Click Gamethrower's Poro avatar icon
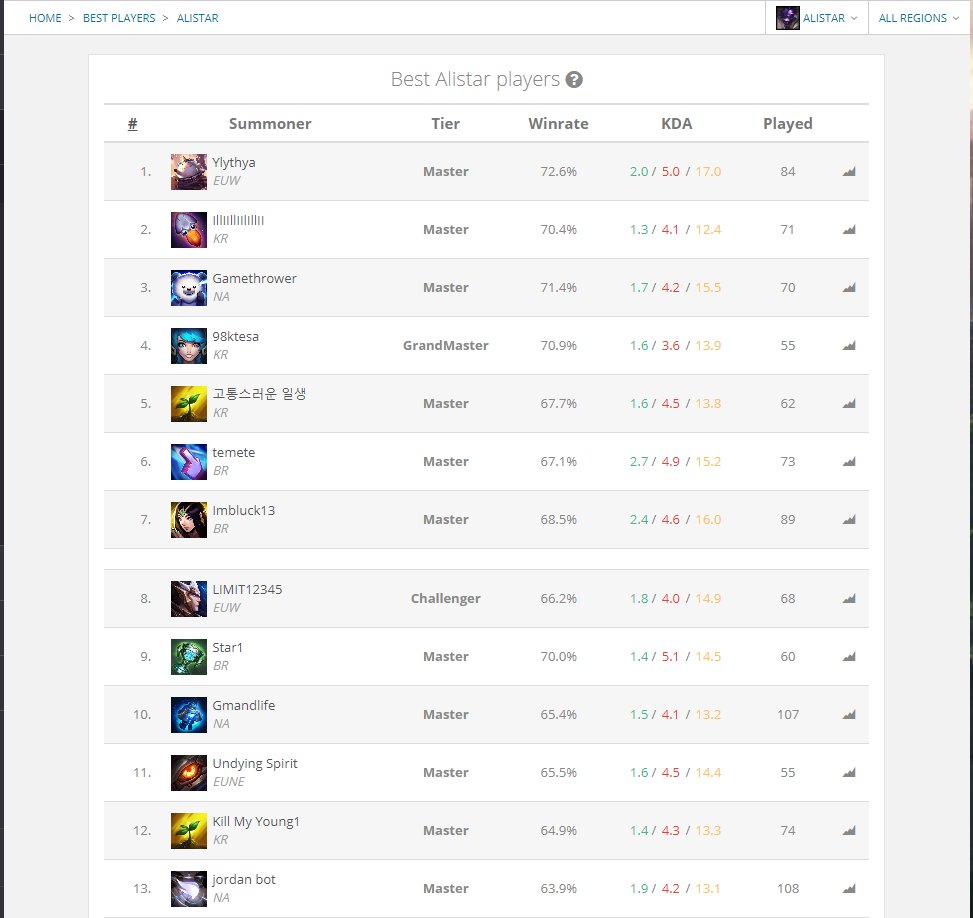Viewport: 973px width, 918px height. point(189,287)
